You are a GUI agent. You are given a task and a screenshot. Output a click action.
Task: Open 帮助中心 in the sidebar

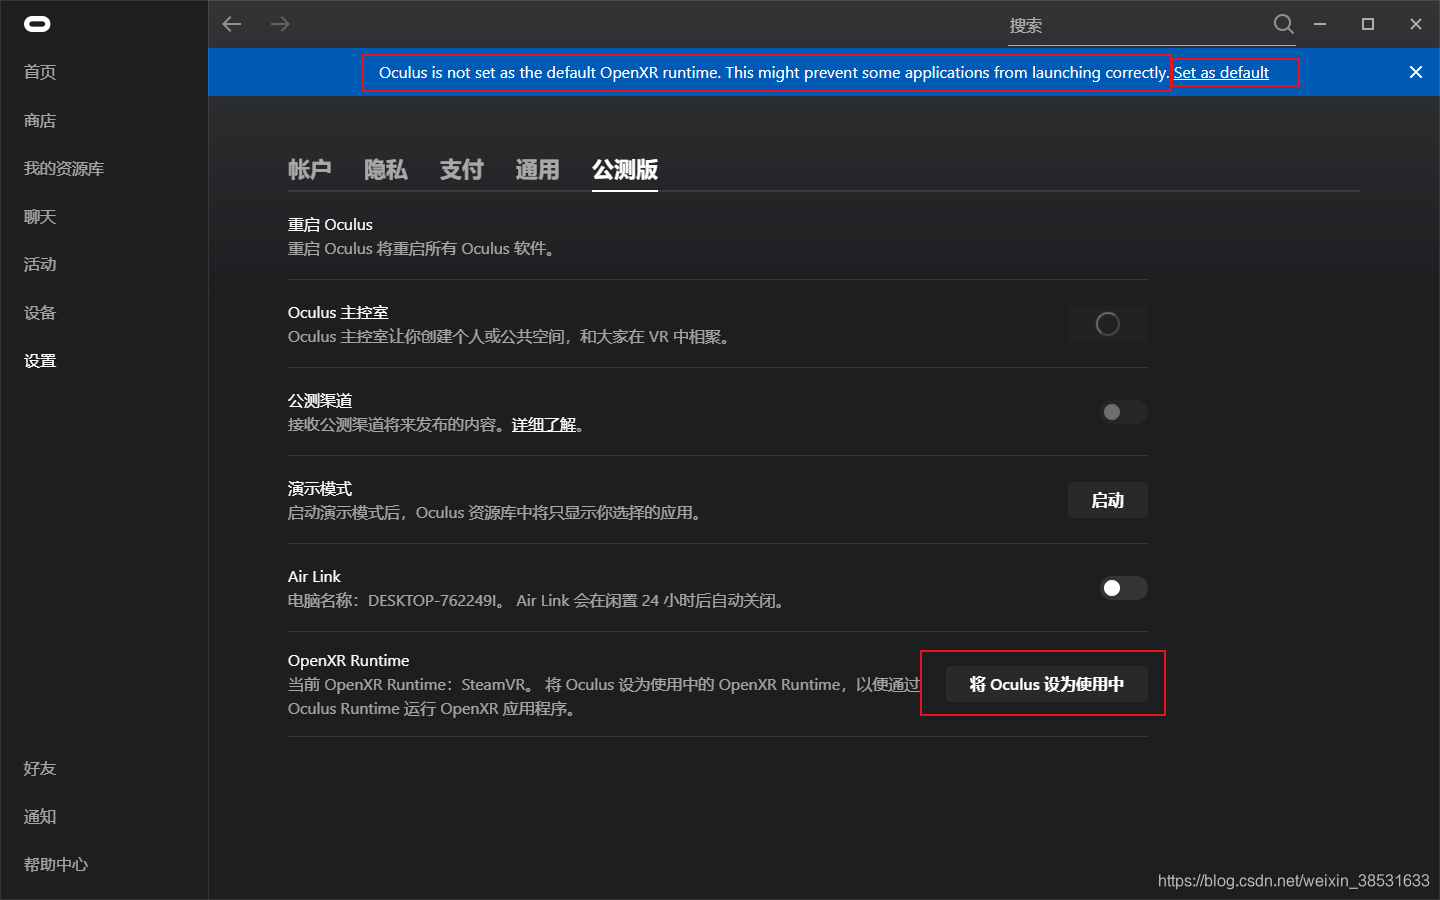(x=56, y=864)
